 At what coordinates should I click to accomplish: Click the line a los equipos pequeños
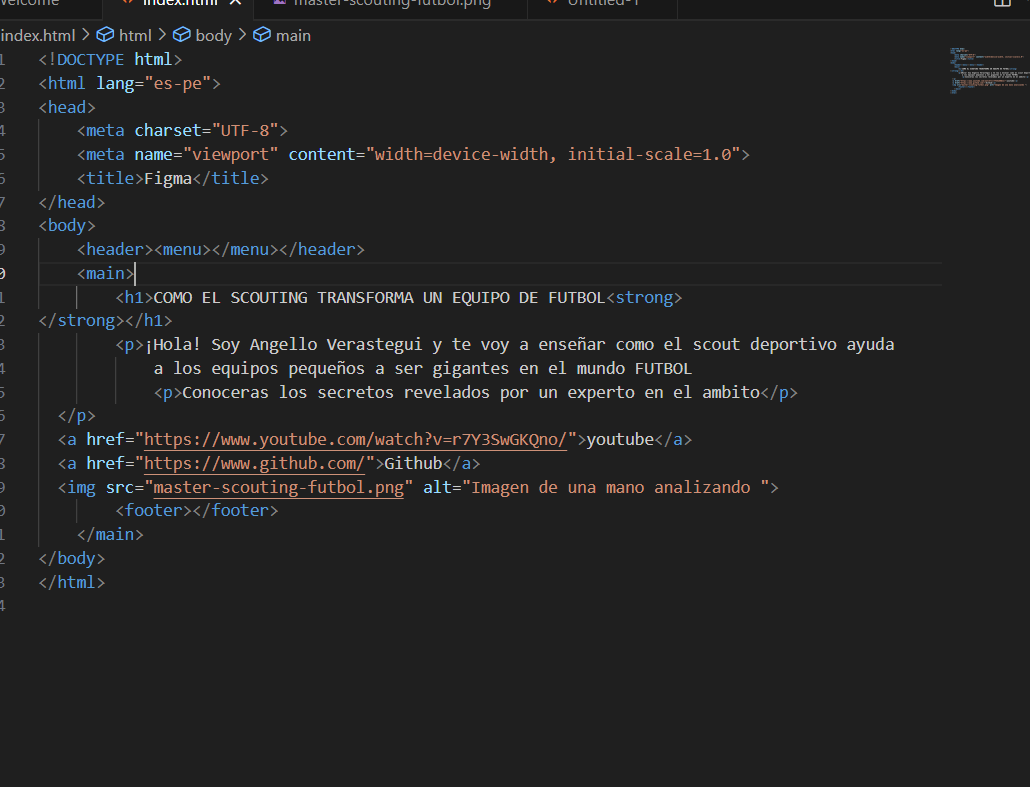pyautogui.click(x=423, y=369)
